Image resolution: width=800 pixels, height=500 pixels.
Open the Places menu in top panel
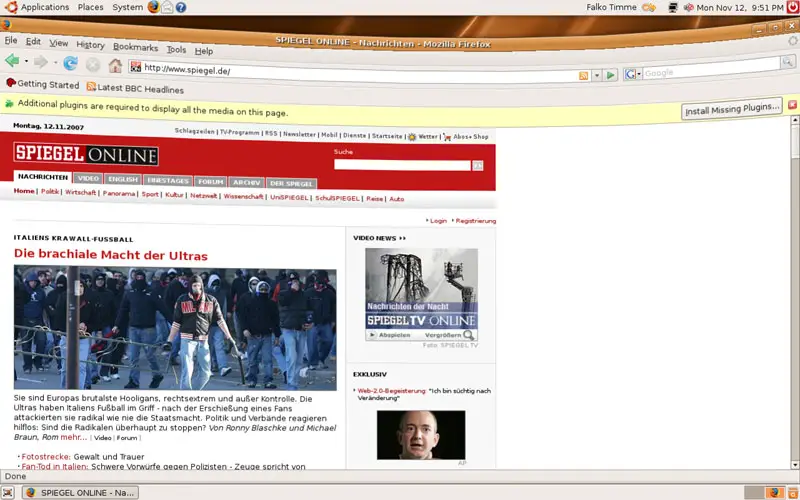(x=90, y=7)
